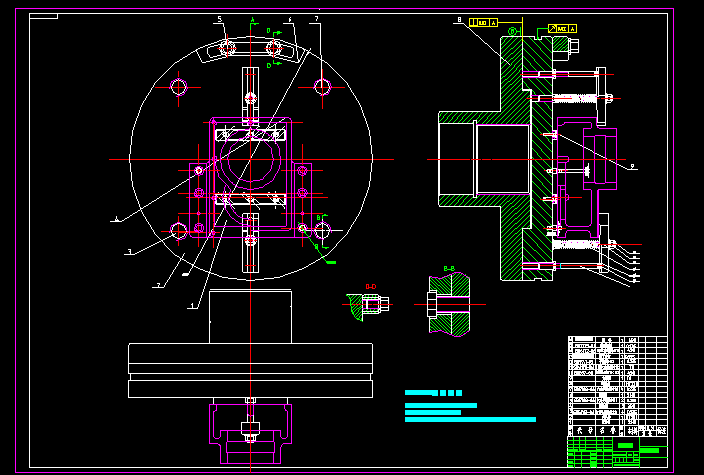Image resolution: width=704 pixels, height=475 pixels.
Task: Select the callout number 9 label
Action: (x=632, y=167)
